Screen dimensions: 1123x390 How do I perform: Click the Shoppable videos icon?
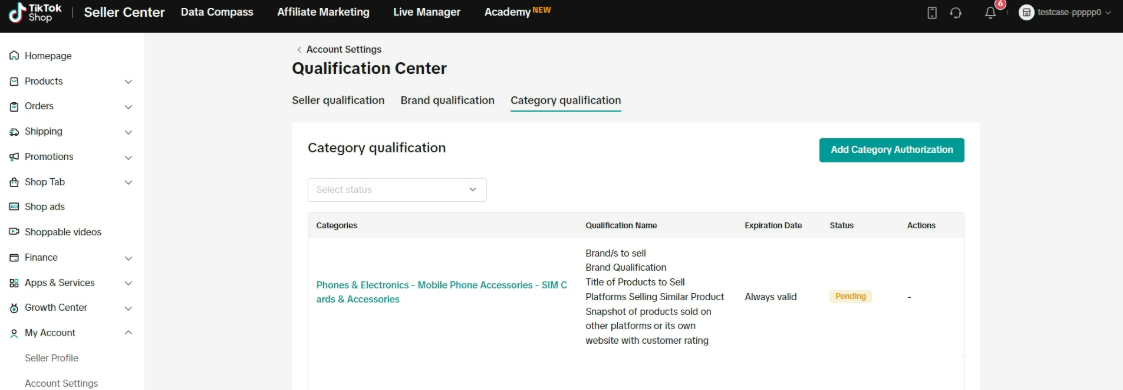pyautogui.click(x=14, y=232)
